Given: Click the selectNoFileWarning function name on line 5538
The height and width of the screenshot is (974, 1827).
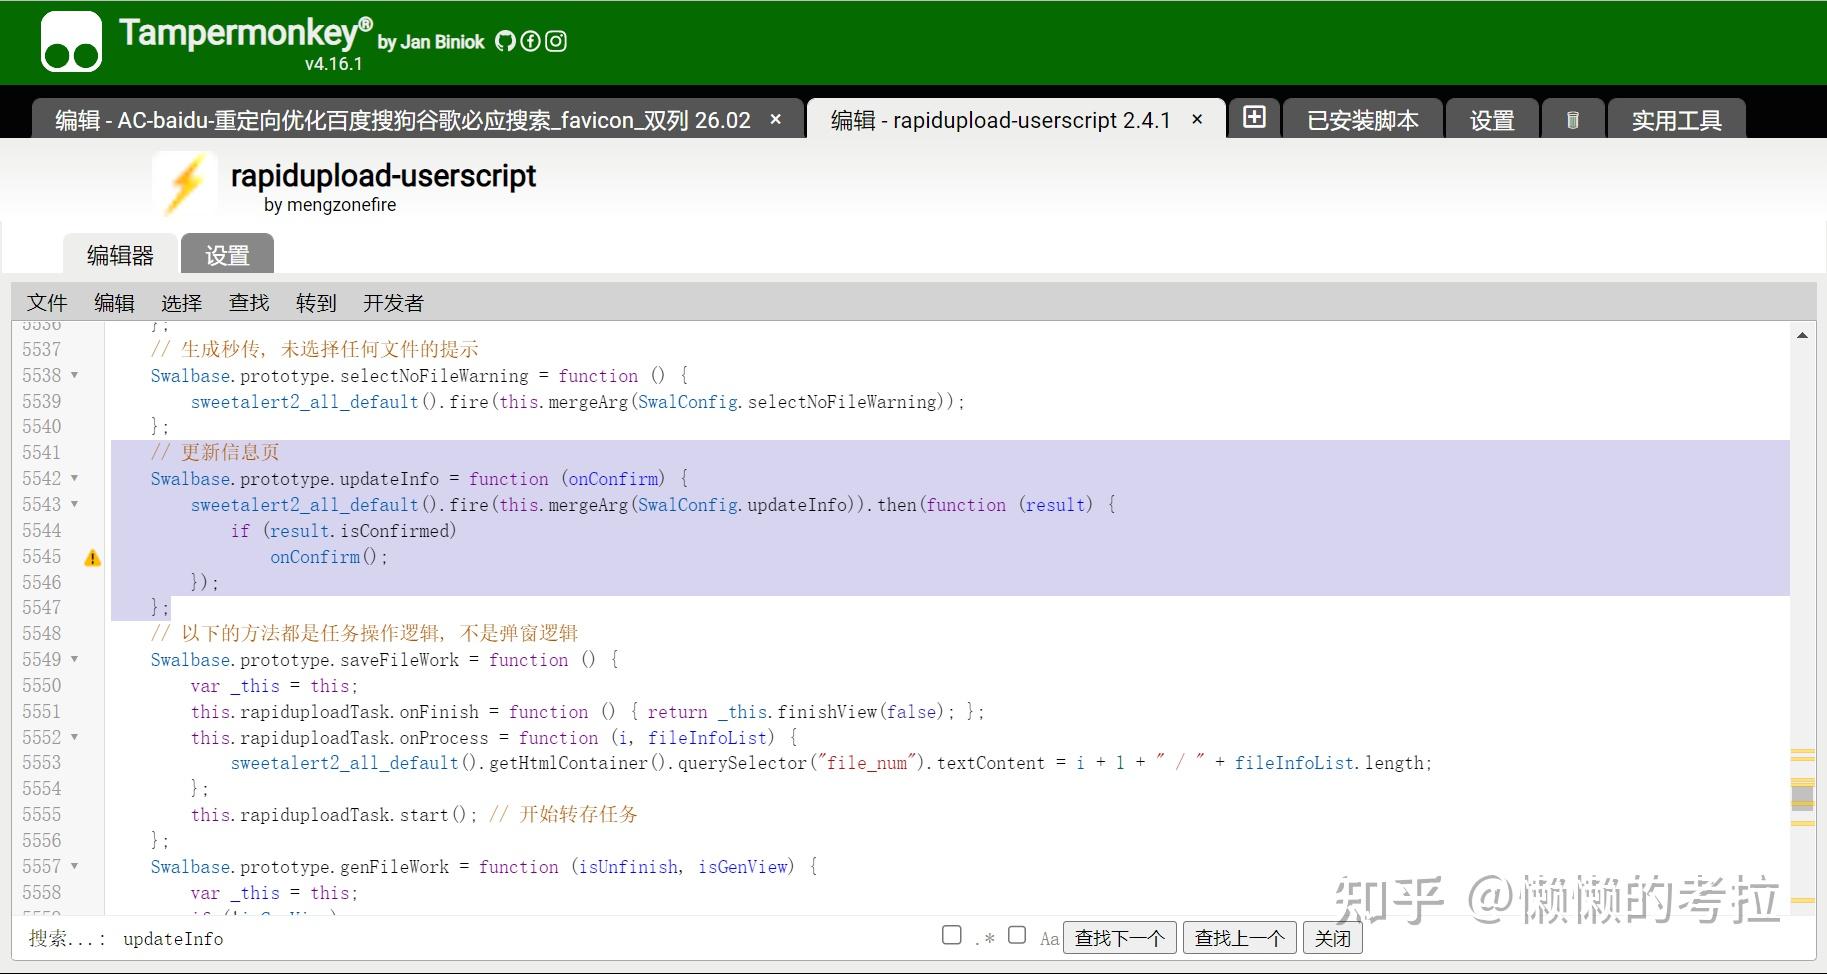Looking at the screenshot, I should tap(434, 376).
